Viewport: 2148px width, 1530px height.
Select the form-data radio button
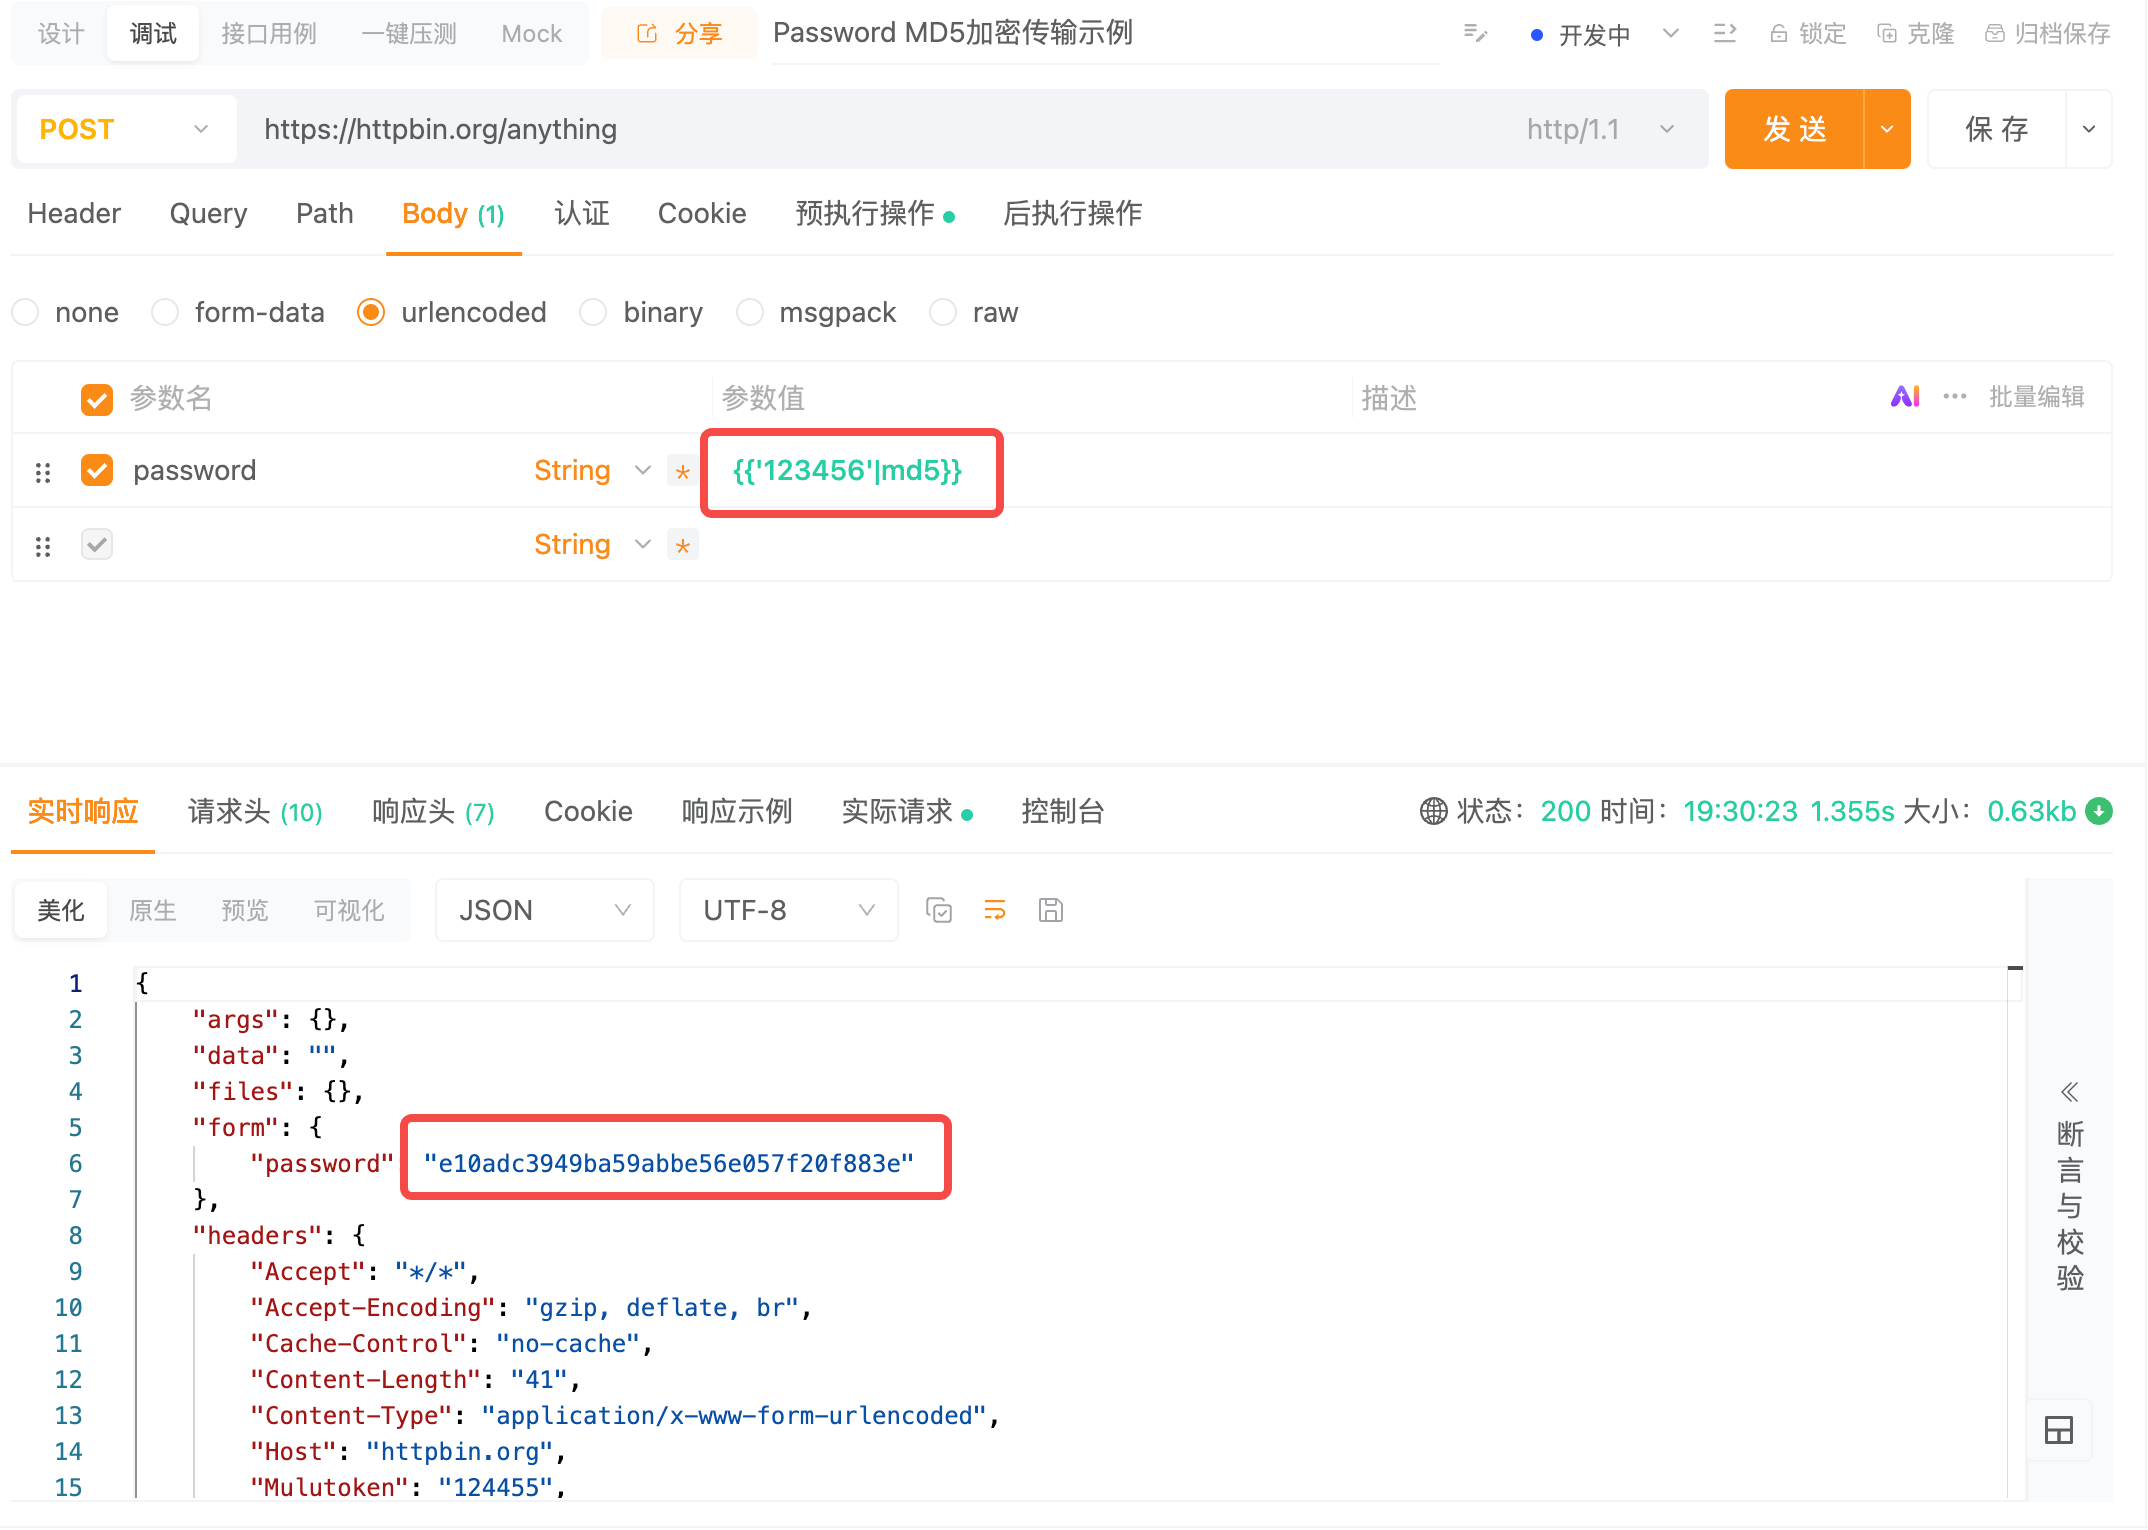[165, 313]
